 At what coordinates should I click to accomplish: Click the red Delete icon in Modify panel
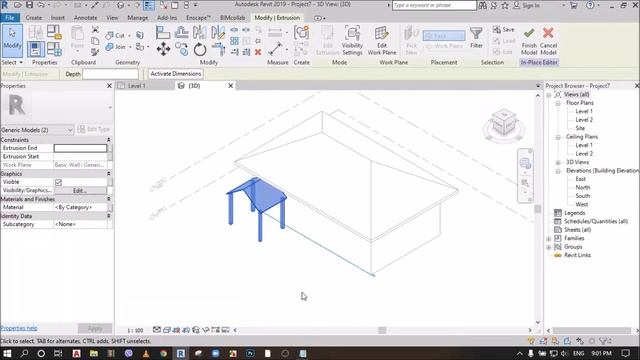point(258,52)
